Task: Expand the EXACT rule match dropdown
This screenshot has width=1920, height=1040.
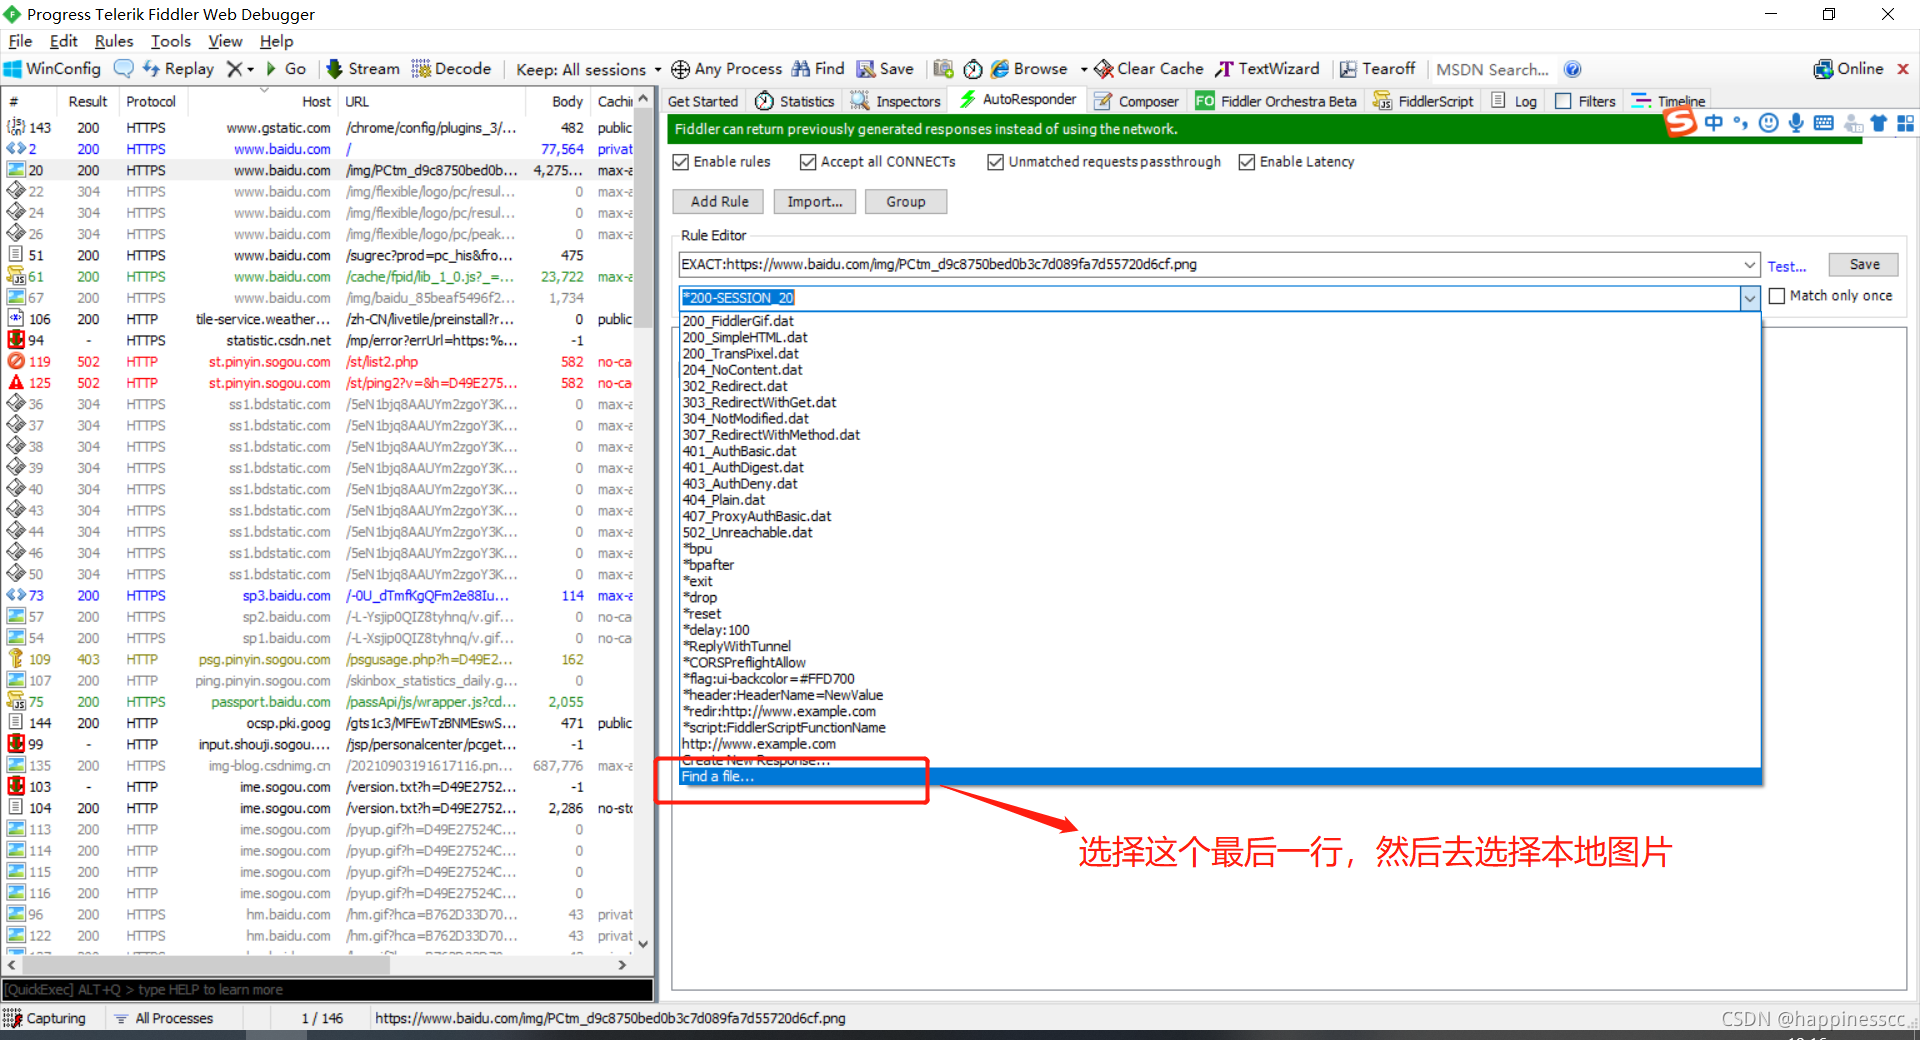Action: pos(1750,265)
